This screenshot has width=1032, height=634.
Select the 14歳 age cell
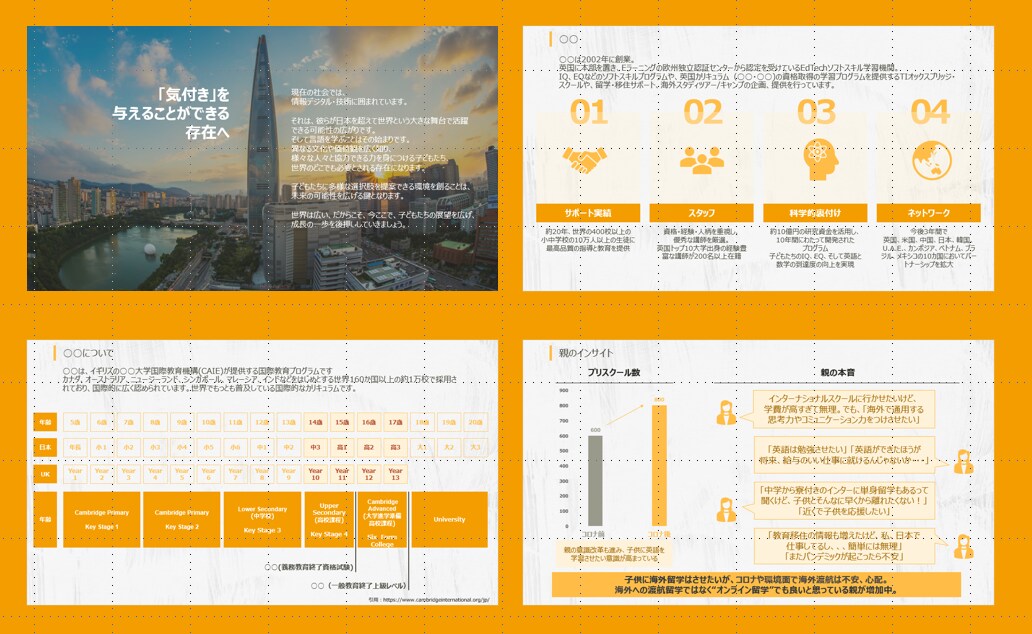coord(315,422)
